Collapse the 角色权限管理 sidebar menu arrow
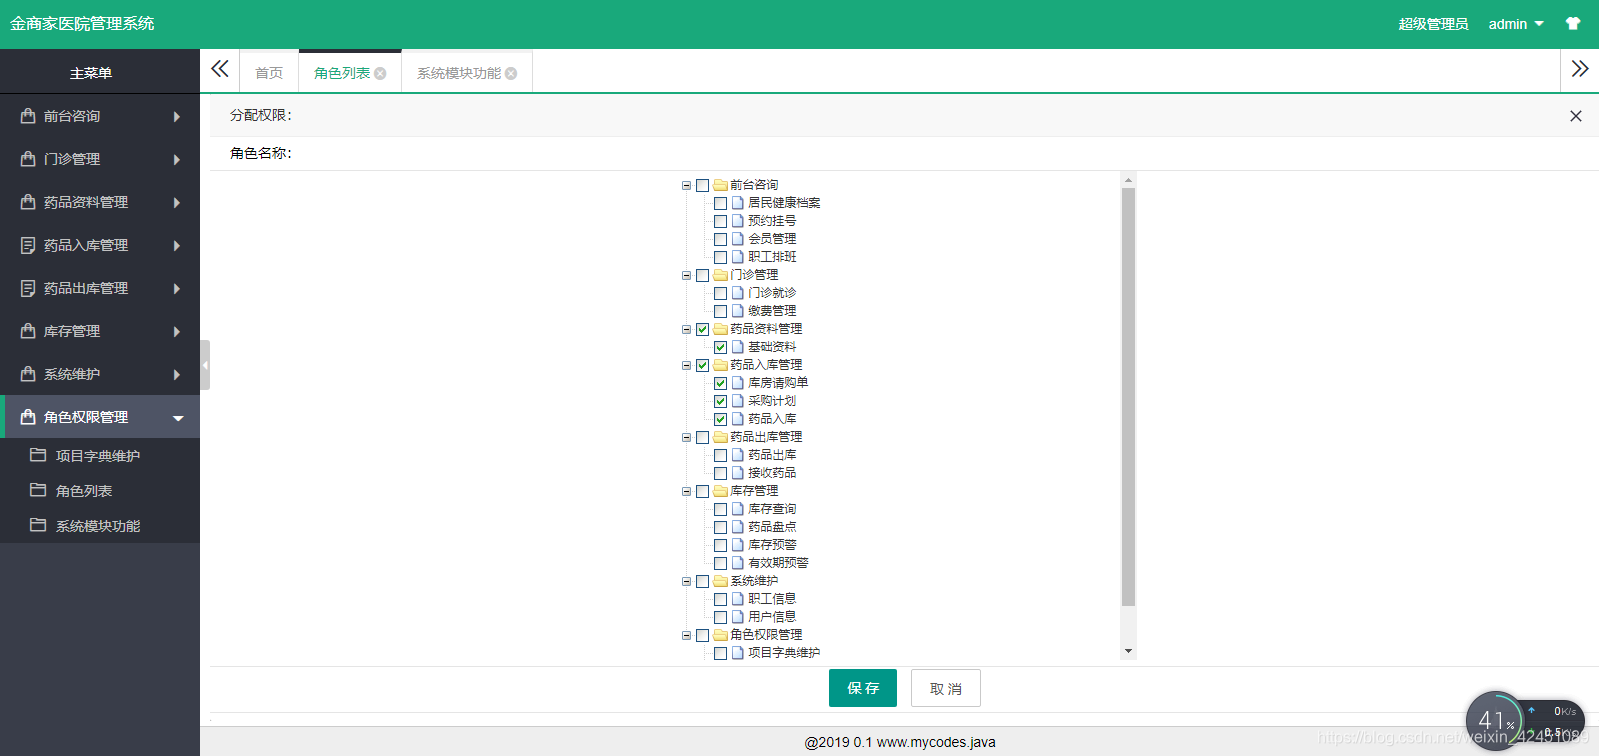The width and height of the screenshot is (1599, 756). pyautogui.click(x=178, y=418)
